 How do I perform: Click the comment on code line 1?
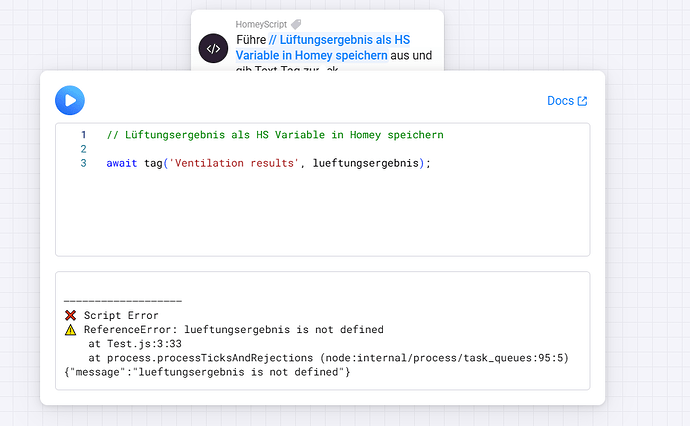[275, 135]
